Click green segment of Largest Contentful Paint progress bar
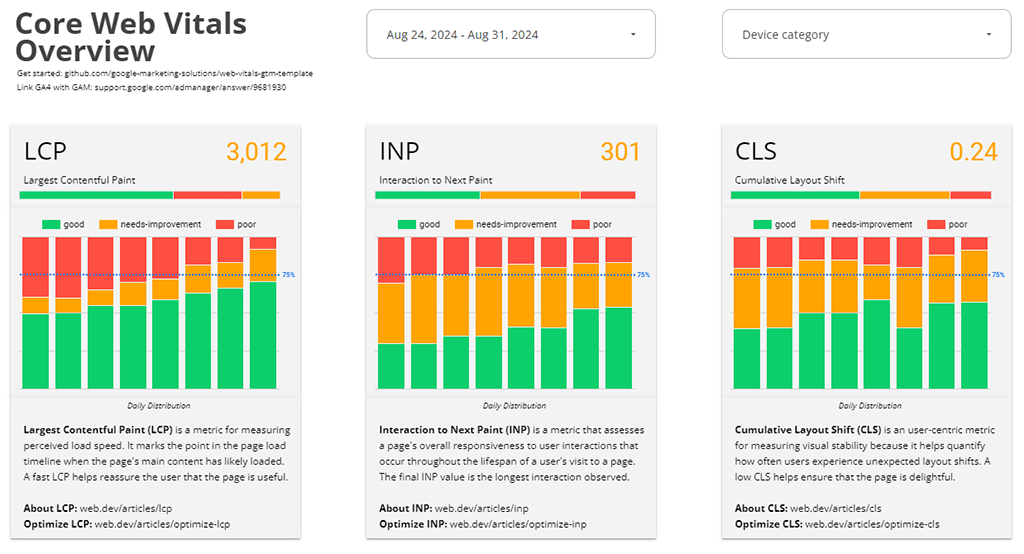Image resolution: width=1024 pixels, height=554 pixels. coord(97,195)
